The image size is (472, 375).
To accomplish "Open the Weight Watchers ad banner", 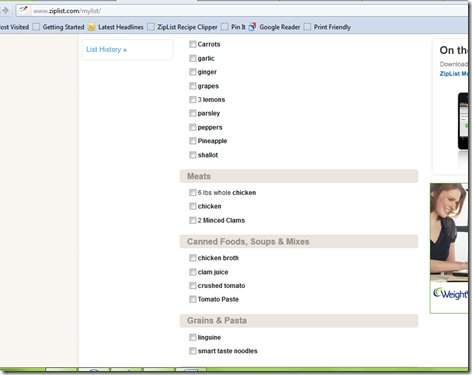I will pos(449,248).
